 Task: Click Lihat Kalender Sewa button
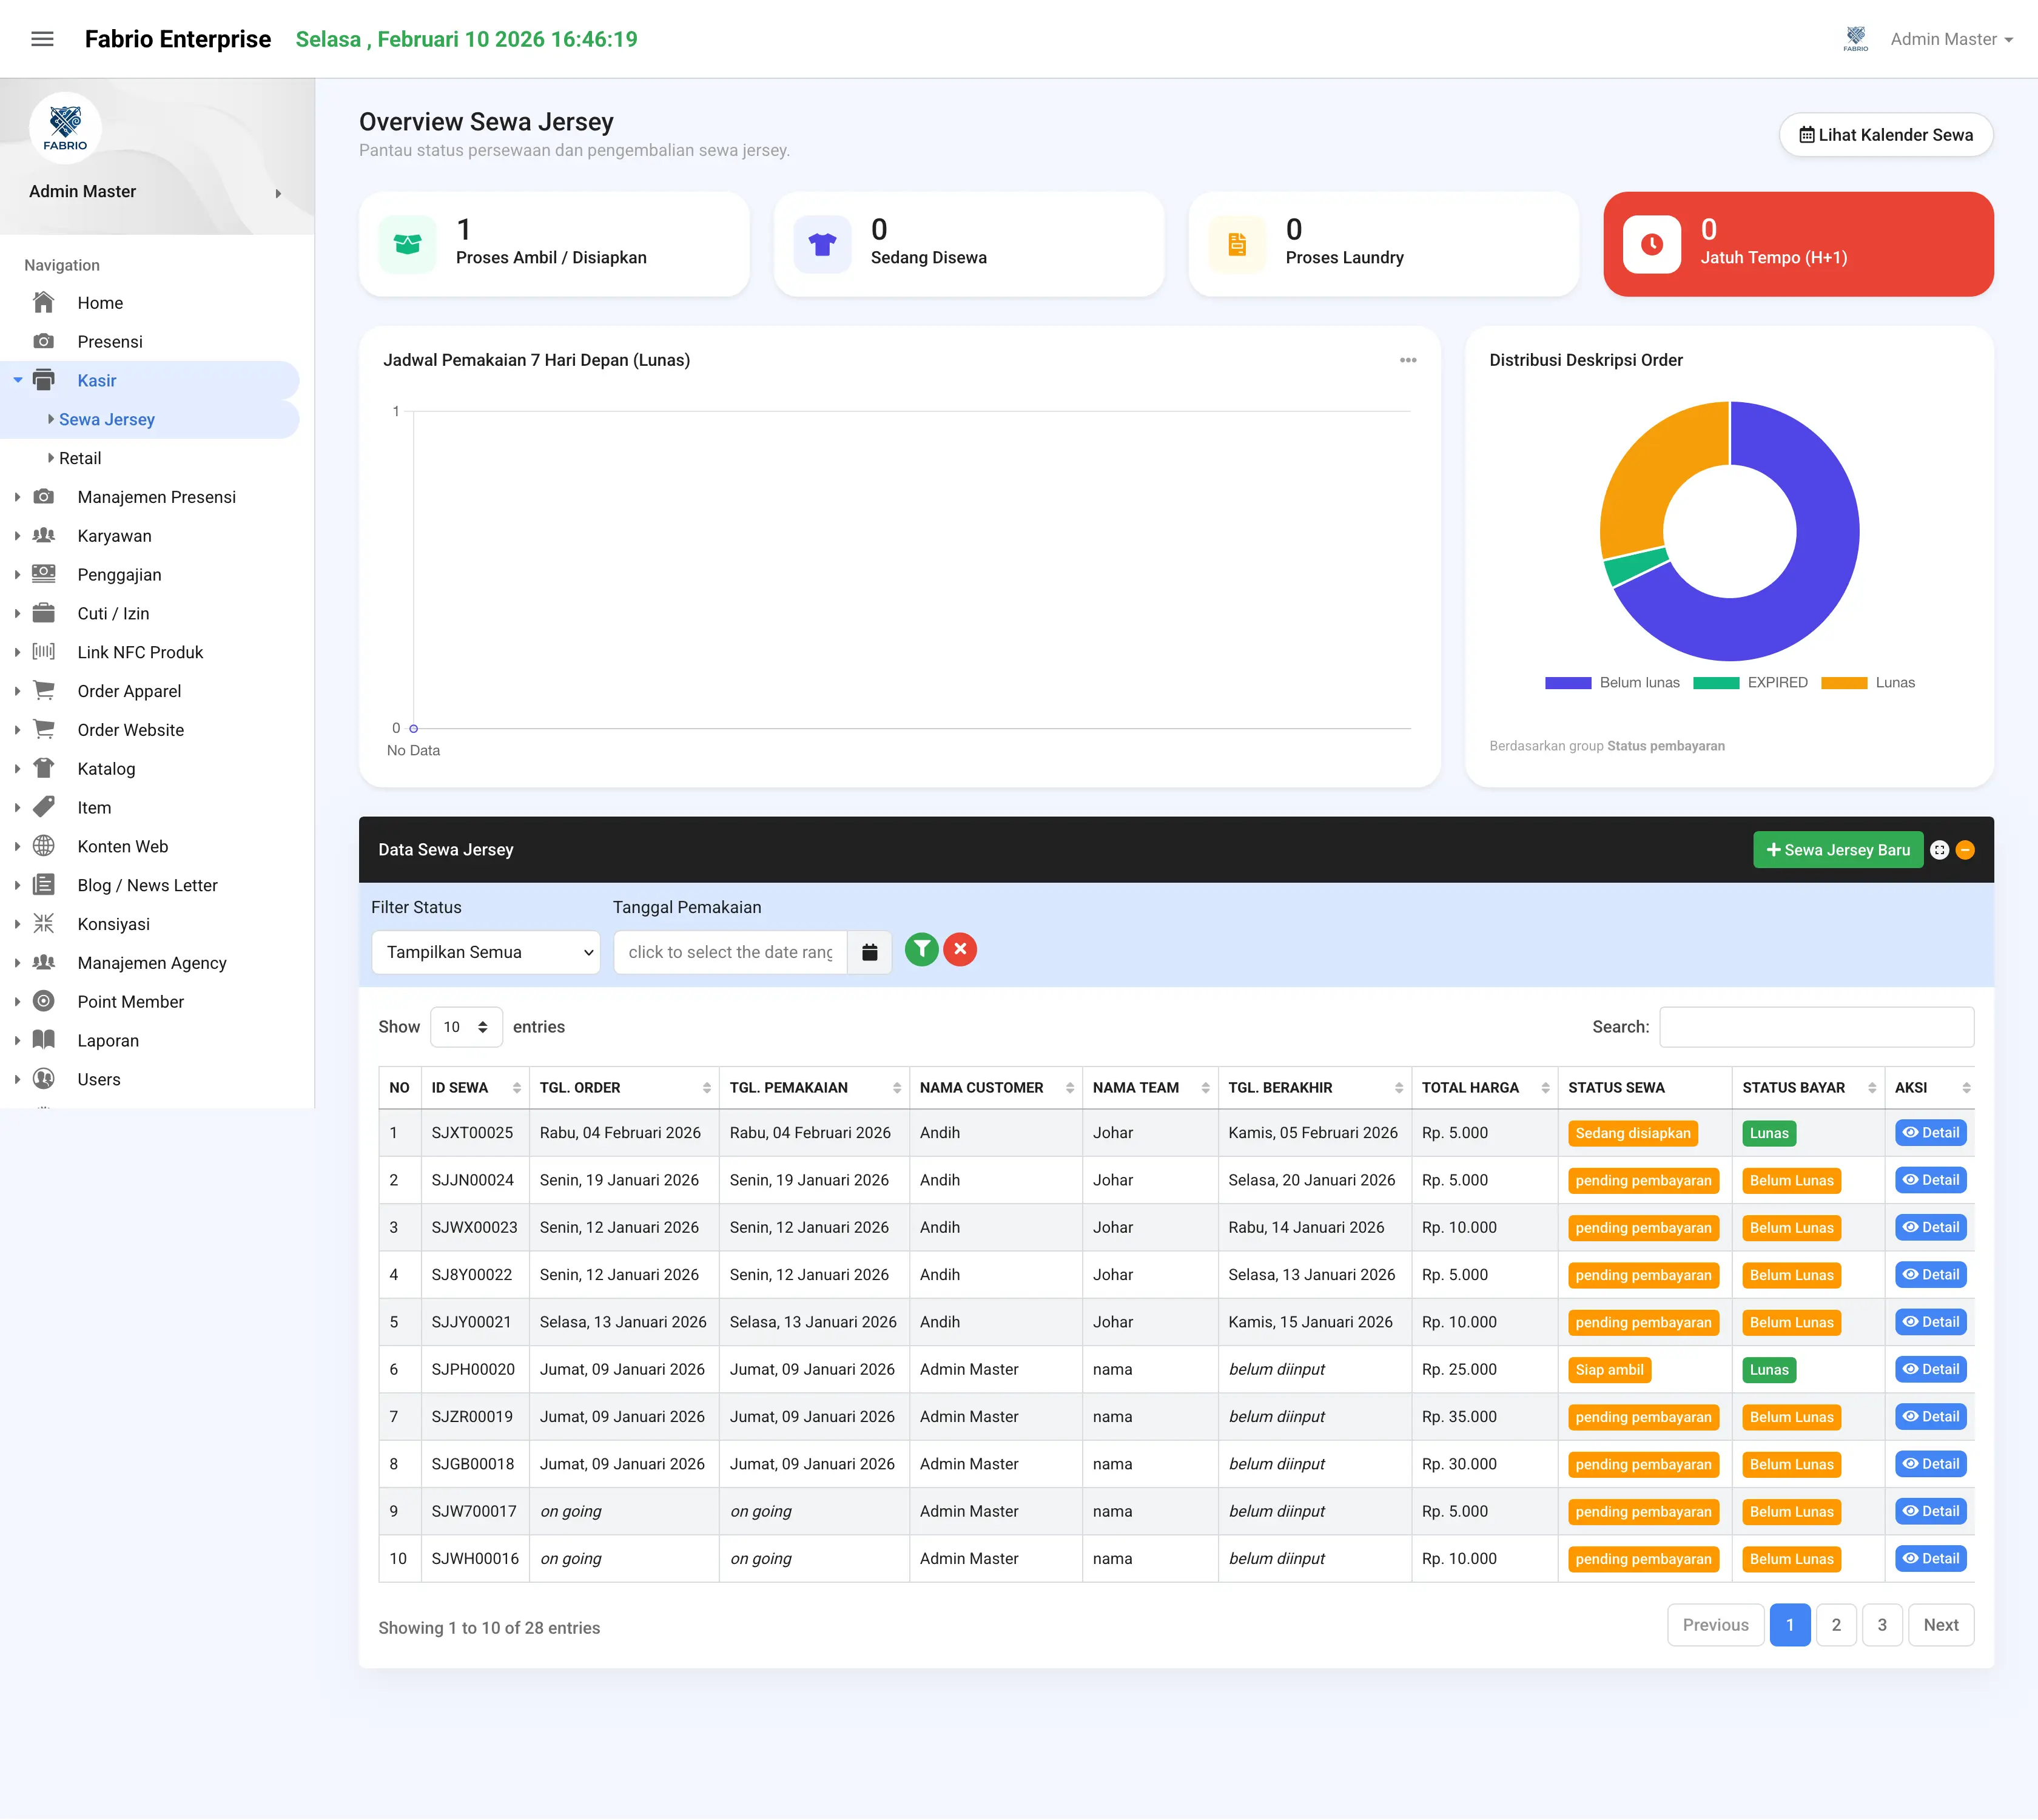click(x=1885, y=135)
